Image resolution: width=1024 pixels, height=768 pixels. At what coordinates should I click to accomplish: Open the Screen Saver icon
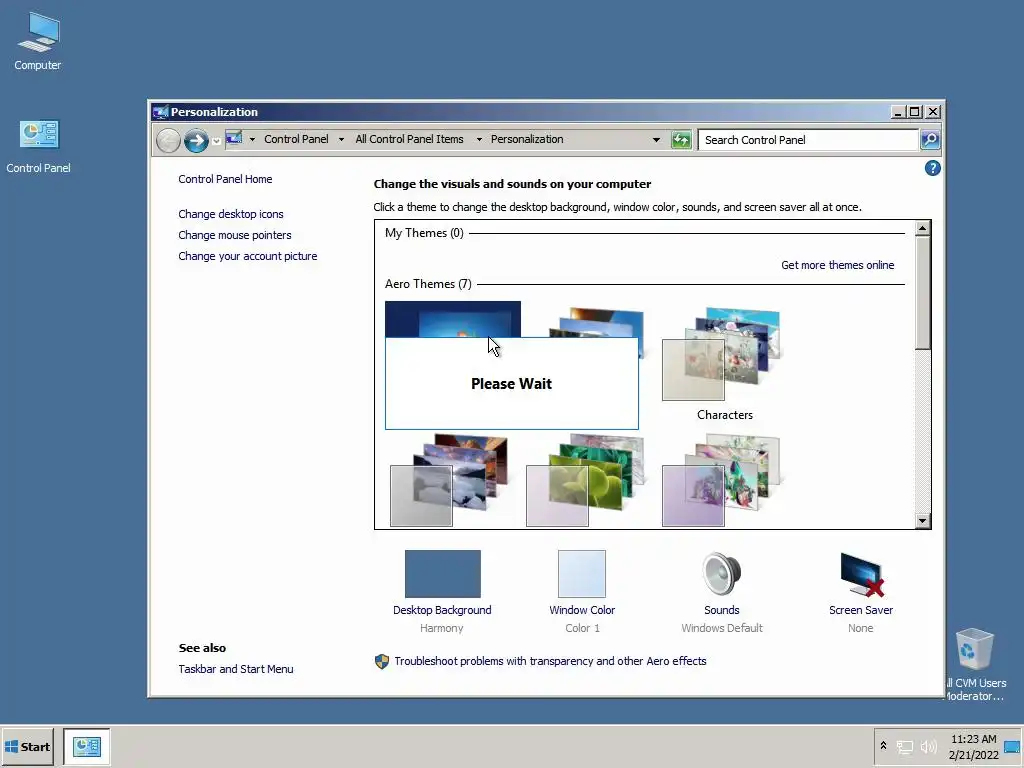(861, 573)
